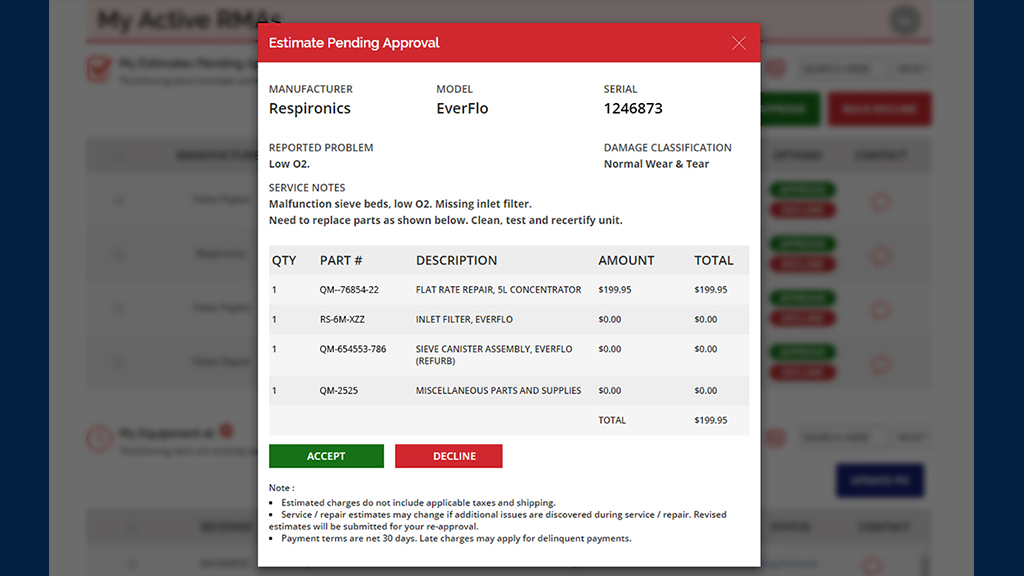Click the MANUFACTURER field label
1024x576 pixels.
pyautogui.click(x=311, y=89)
